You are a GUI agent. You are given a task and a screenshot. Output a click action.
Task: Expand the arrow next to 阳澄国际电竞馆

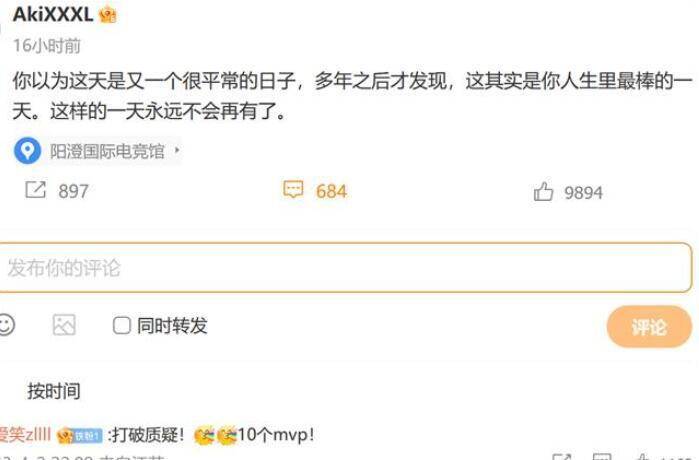tap(177, 150)
